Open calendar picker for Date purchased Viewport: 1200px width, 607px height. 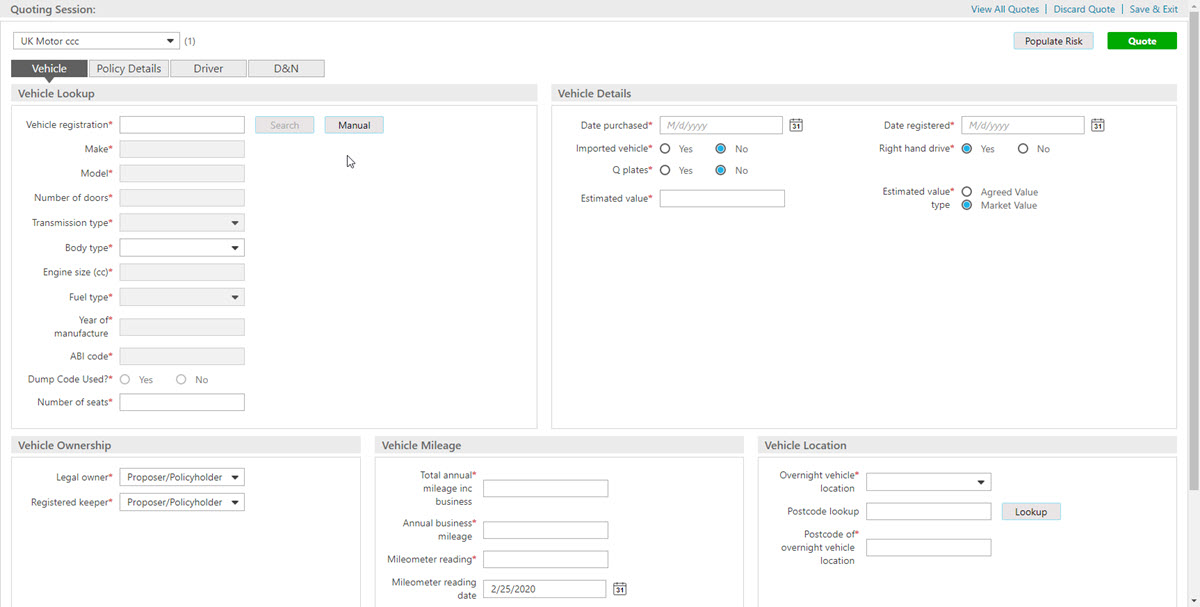coord(796,126)
